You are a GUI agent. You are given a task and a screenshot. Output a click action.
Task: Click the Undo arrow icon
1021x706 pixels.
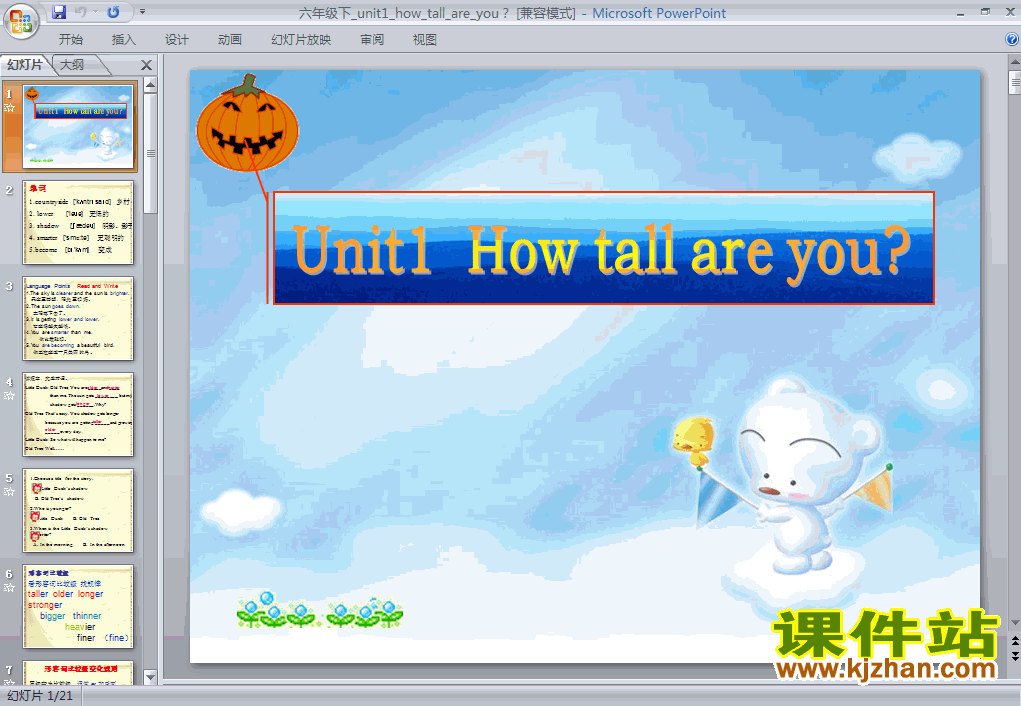[81, 12]
